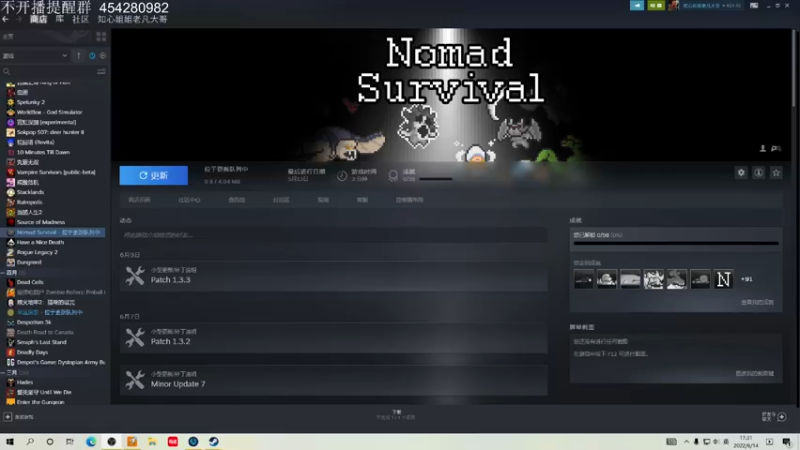Select Enter the Gungeon entry
800x450 pixels.
click(40, 402)
